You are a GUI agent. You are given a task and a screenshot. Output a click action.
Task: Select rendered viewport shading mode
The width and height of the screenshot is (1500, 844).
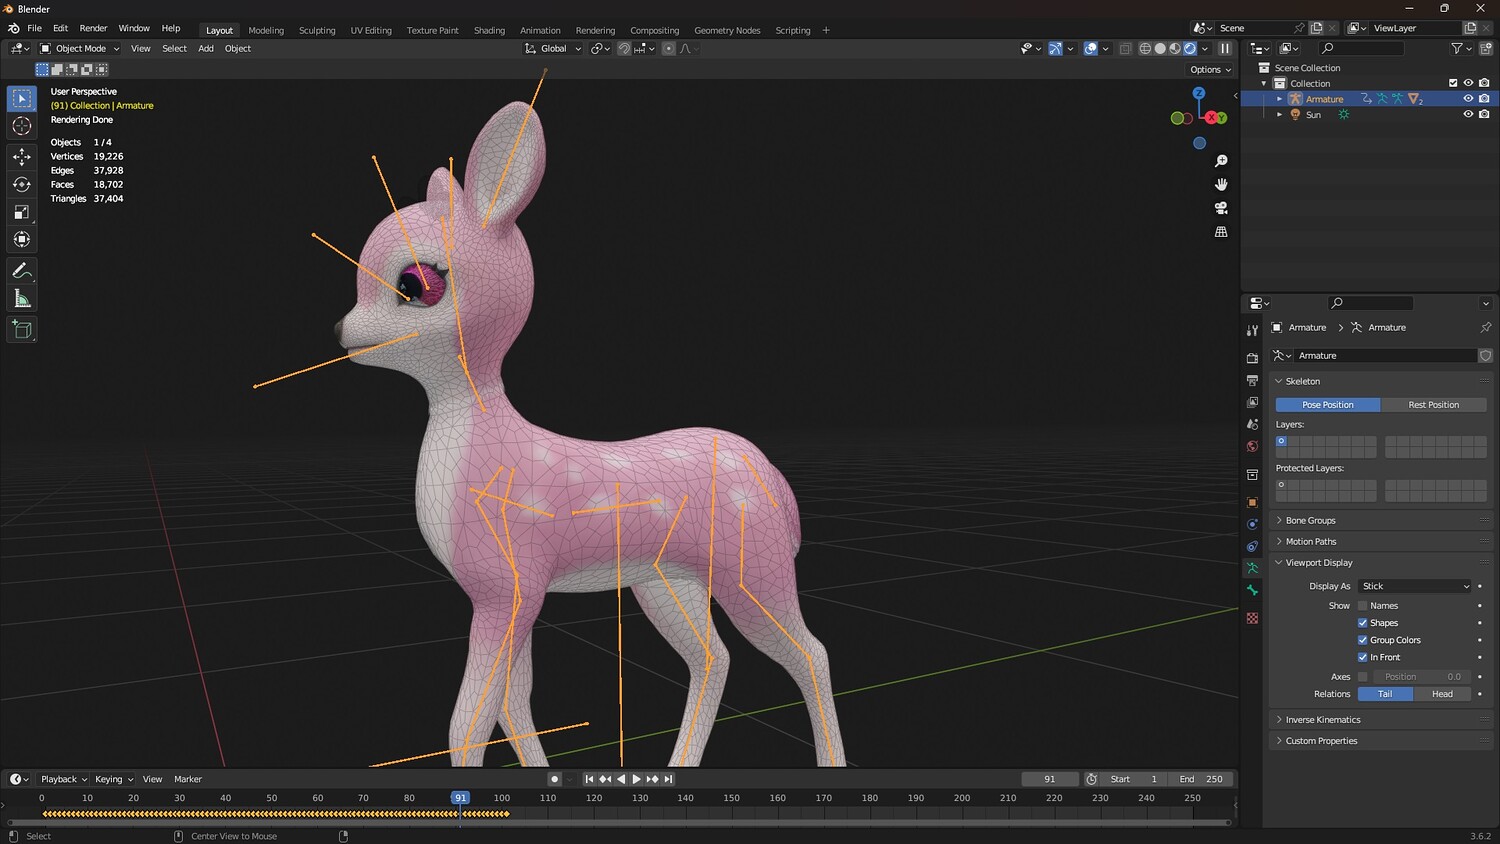(x=1190, y=48)
